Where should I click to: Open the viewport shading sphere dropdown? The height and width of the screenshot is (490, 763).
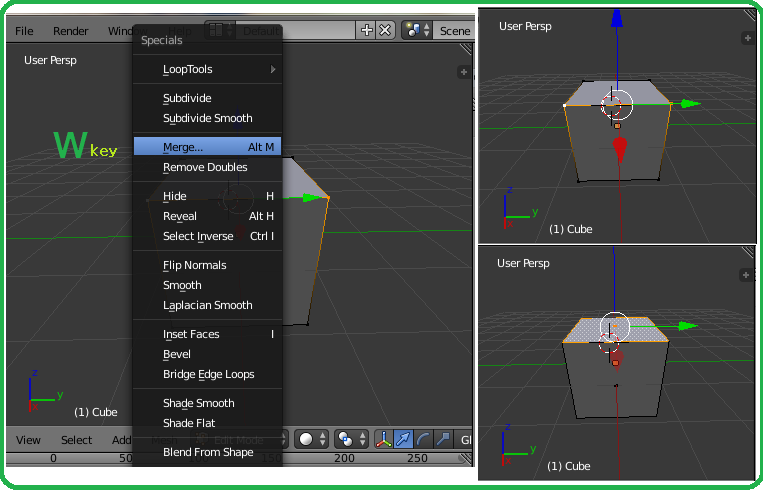(x=311, y=439)
